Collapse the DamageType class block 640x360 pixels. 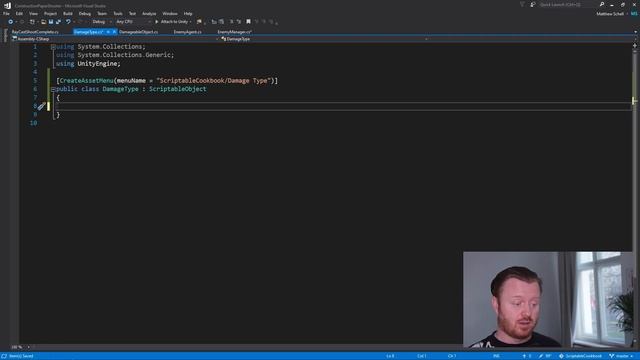pyautogui.click(x=53, y=89)
